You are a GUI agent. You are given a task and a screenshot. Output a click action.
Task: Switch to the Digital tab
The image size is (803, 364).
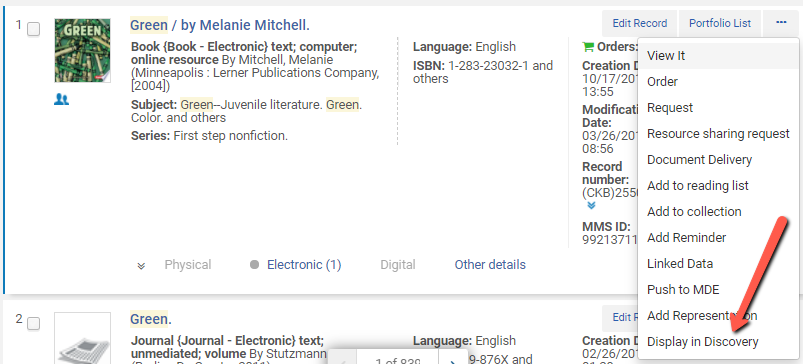click(398, 265)
